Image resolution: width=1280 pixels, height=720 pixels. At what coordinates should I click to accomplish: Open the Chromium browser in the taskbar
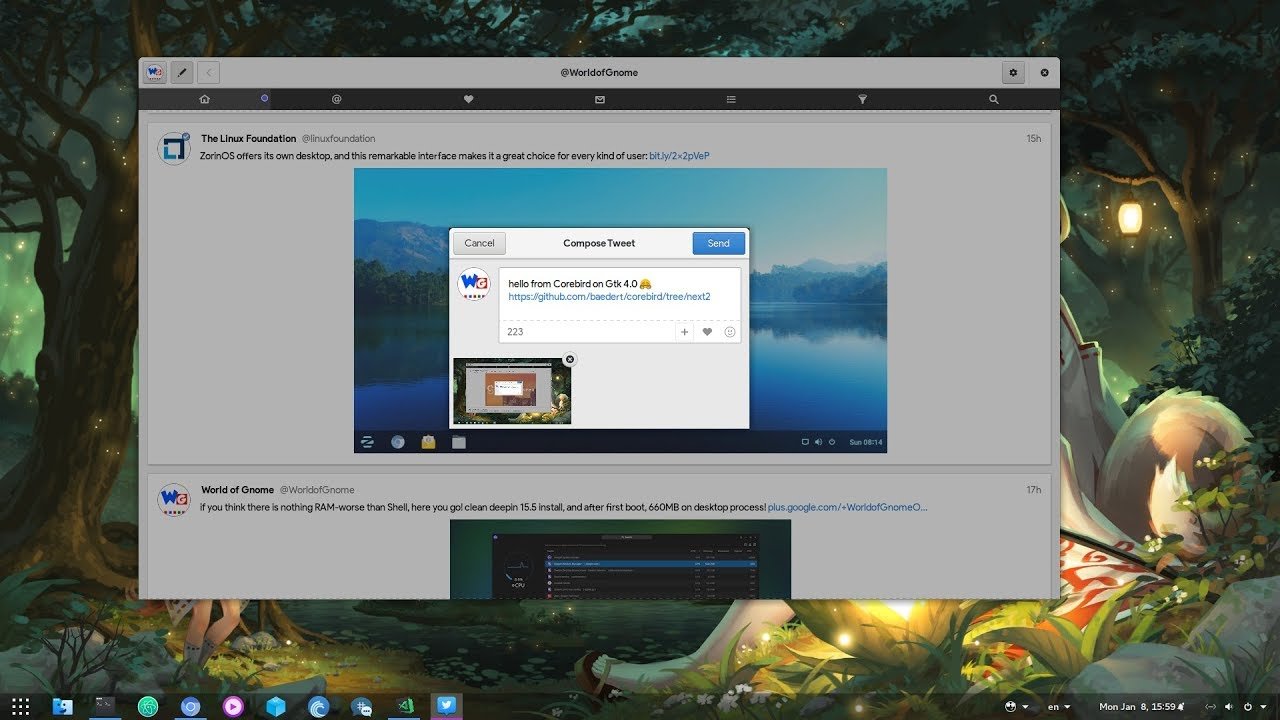190,706
